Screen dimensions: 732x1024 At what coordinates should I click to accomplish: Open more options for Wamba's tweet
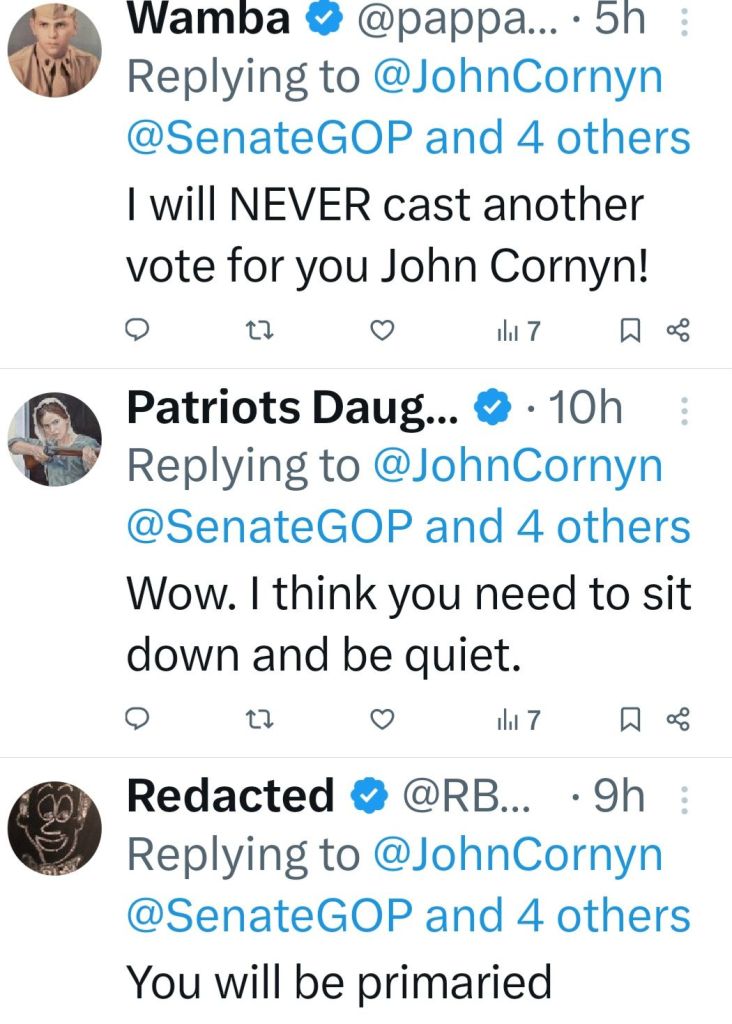pyautogui.click(x=684, y=22)
